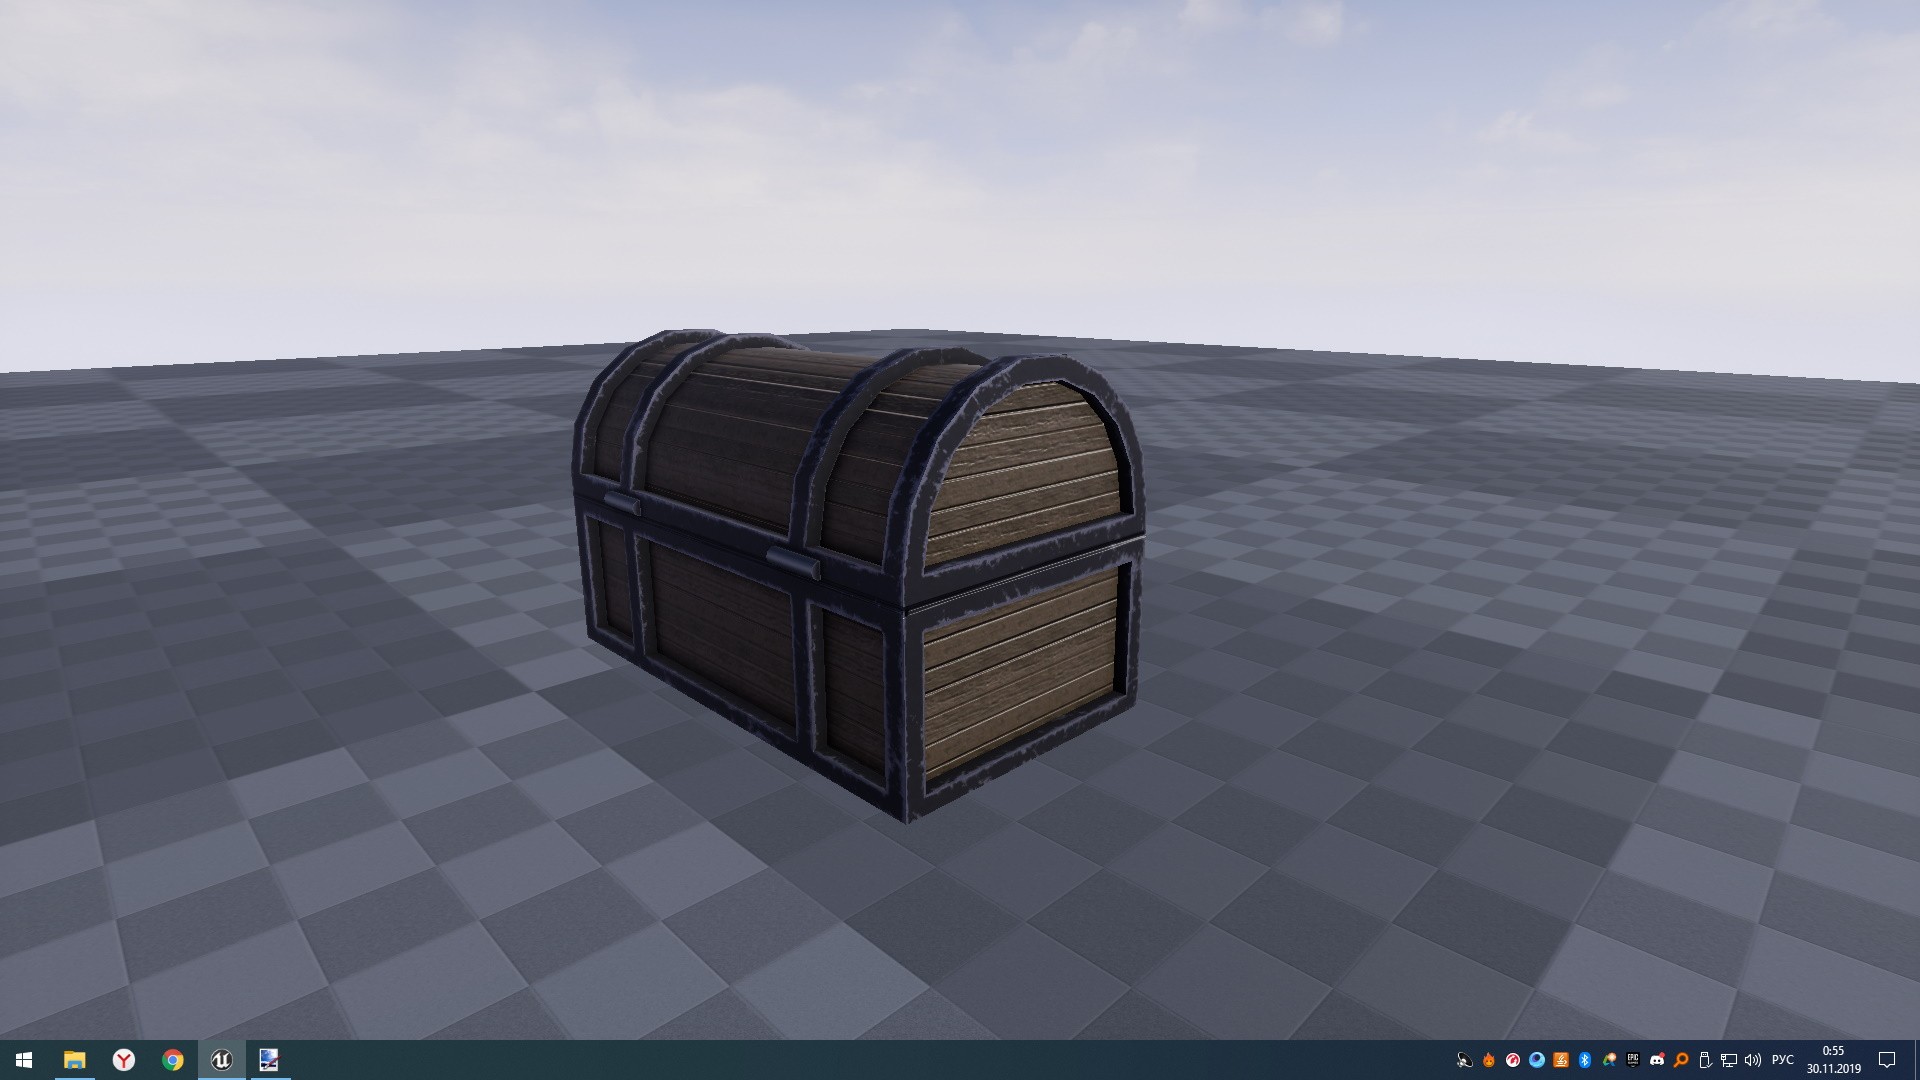Click the Java icon in the system tray

(1560, 1060)
